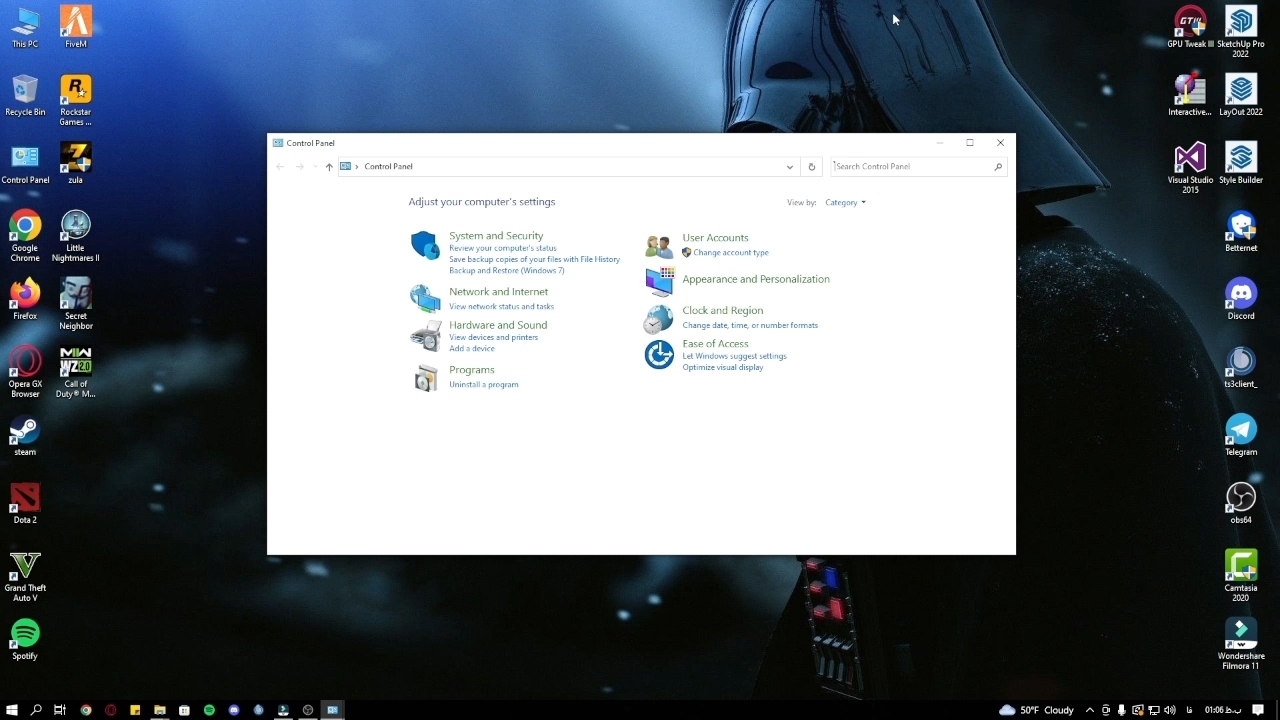
Task: Open the Network and Internet globe icon
Action: point(425,298)
